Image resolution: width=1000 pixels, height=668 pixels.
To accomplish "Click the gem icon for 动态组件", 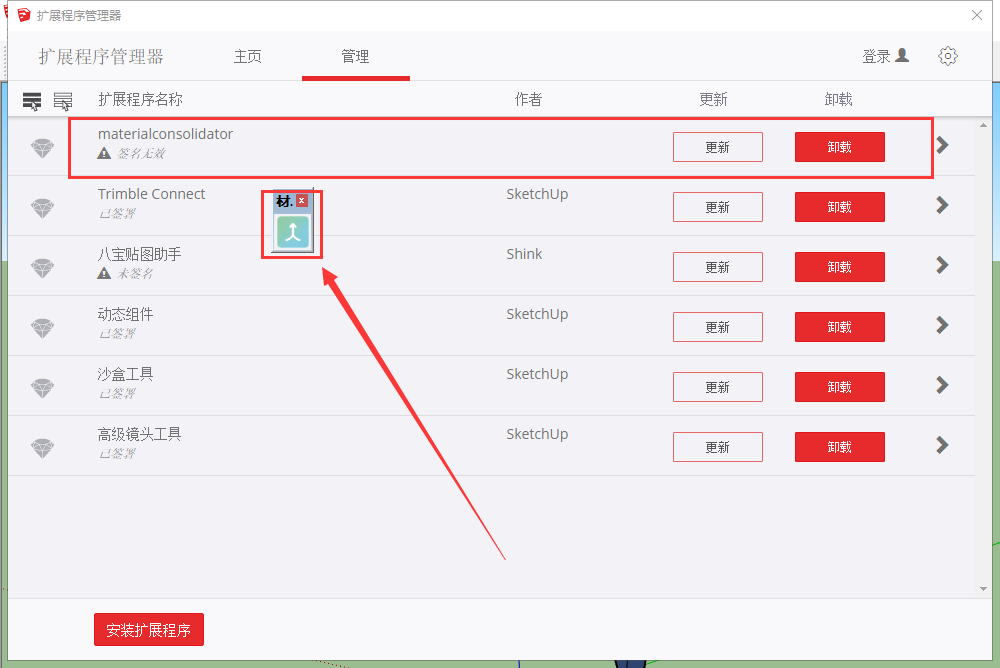I will pyautogui.click(x=43, y=328).
